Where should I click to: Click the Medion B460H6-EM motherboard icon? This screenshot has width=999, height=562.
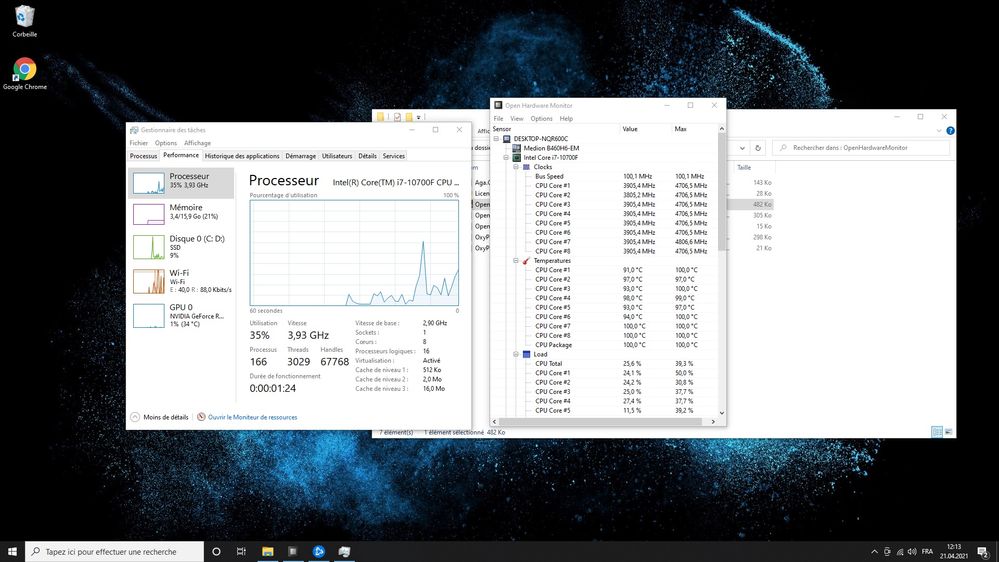click(x=517, y=148)
